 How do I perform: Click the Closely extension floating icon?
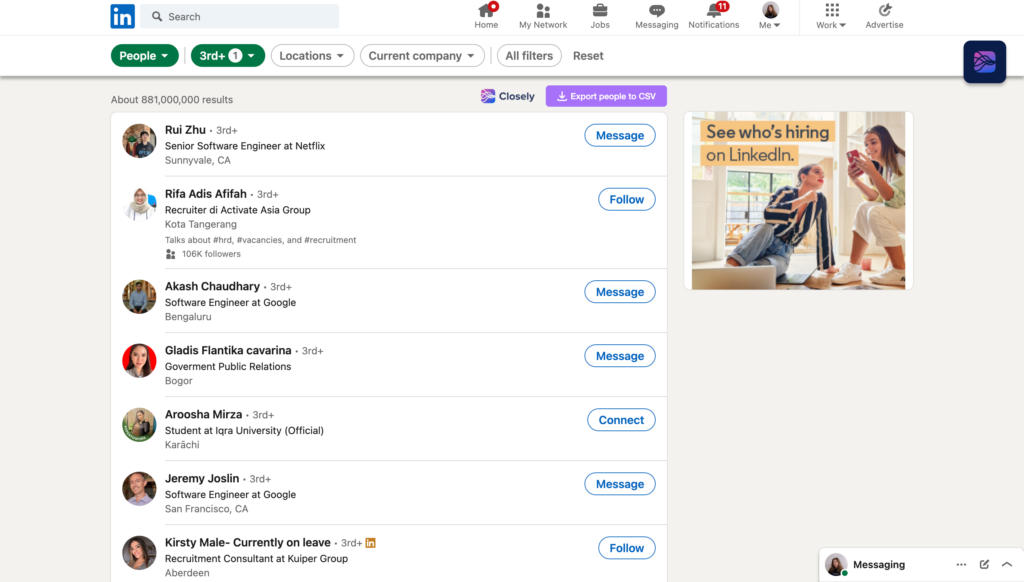pos(984,62)
